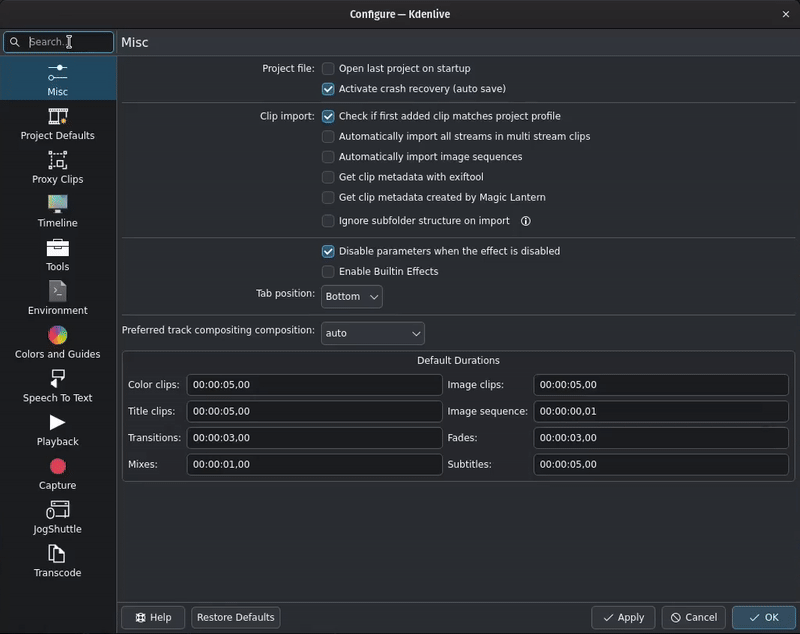Toggle Activate crash recovery auto save
800x634 pixels.
coord(328,89)
